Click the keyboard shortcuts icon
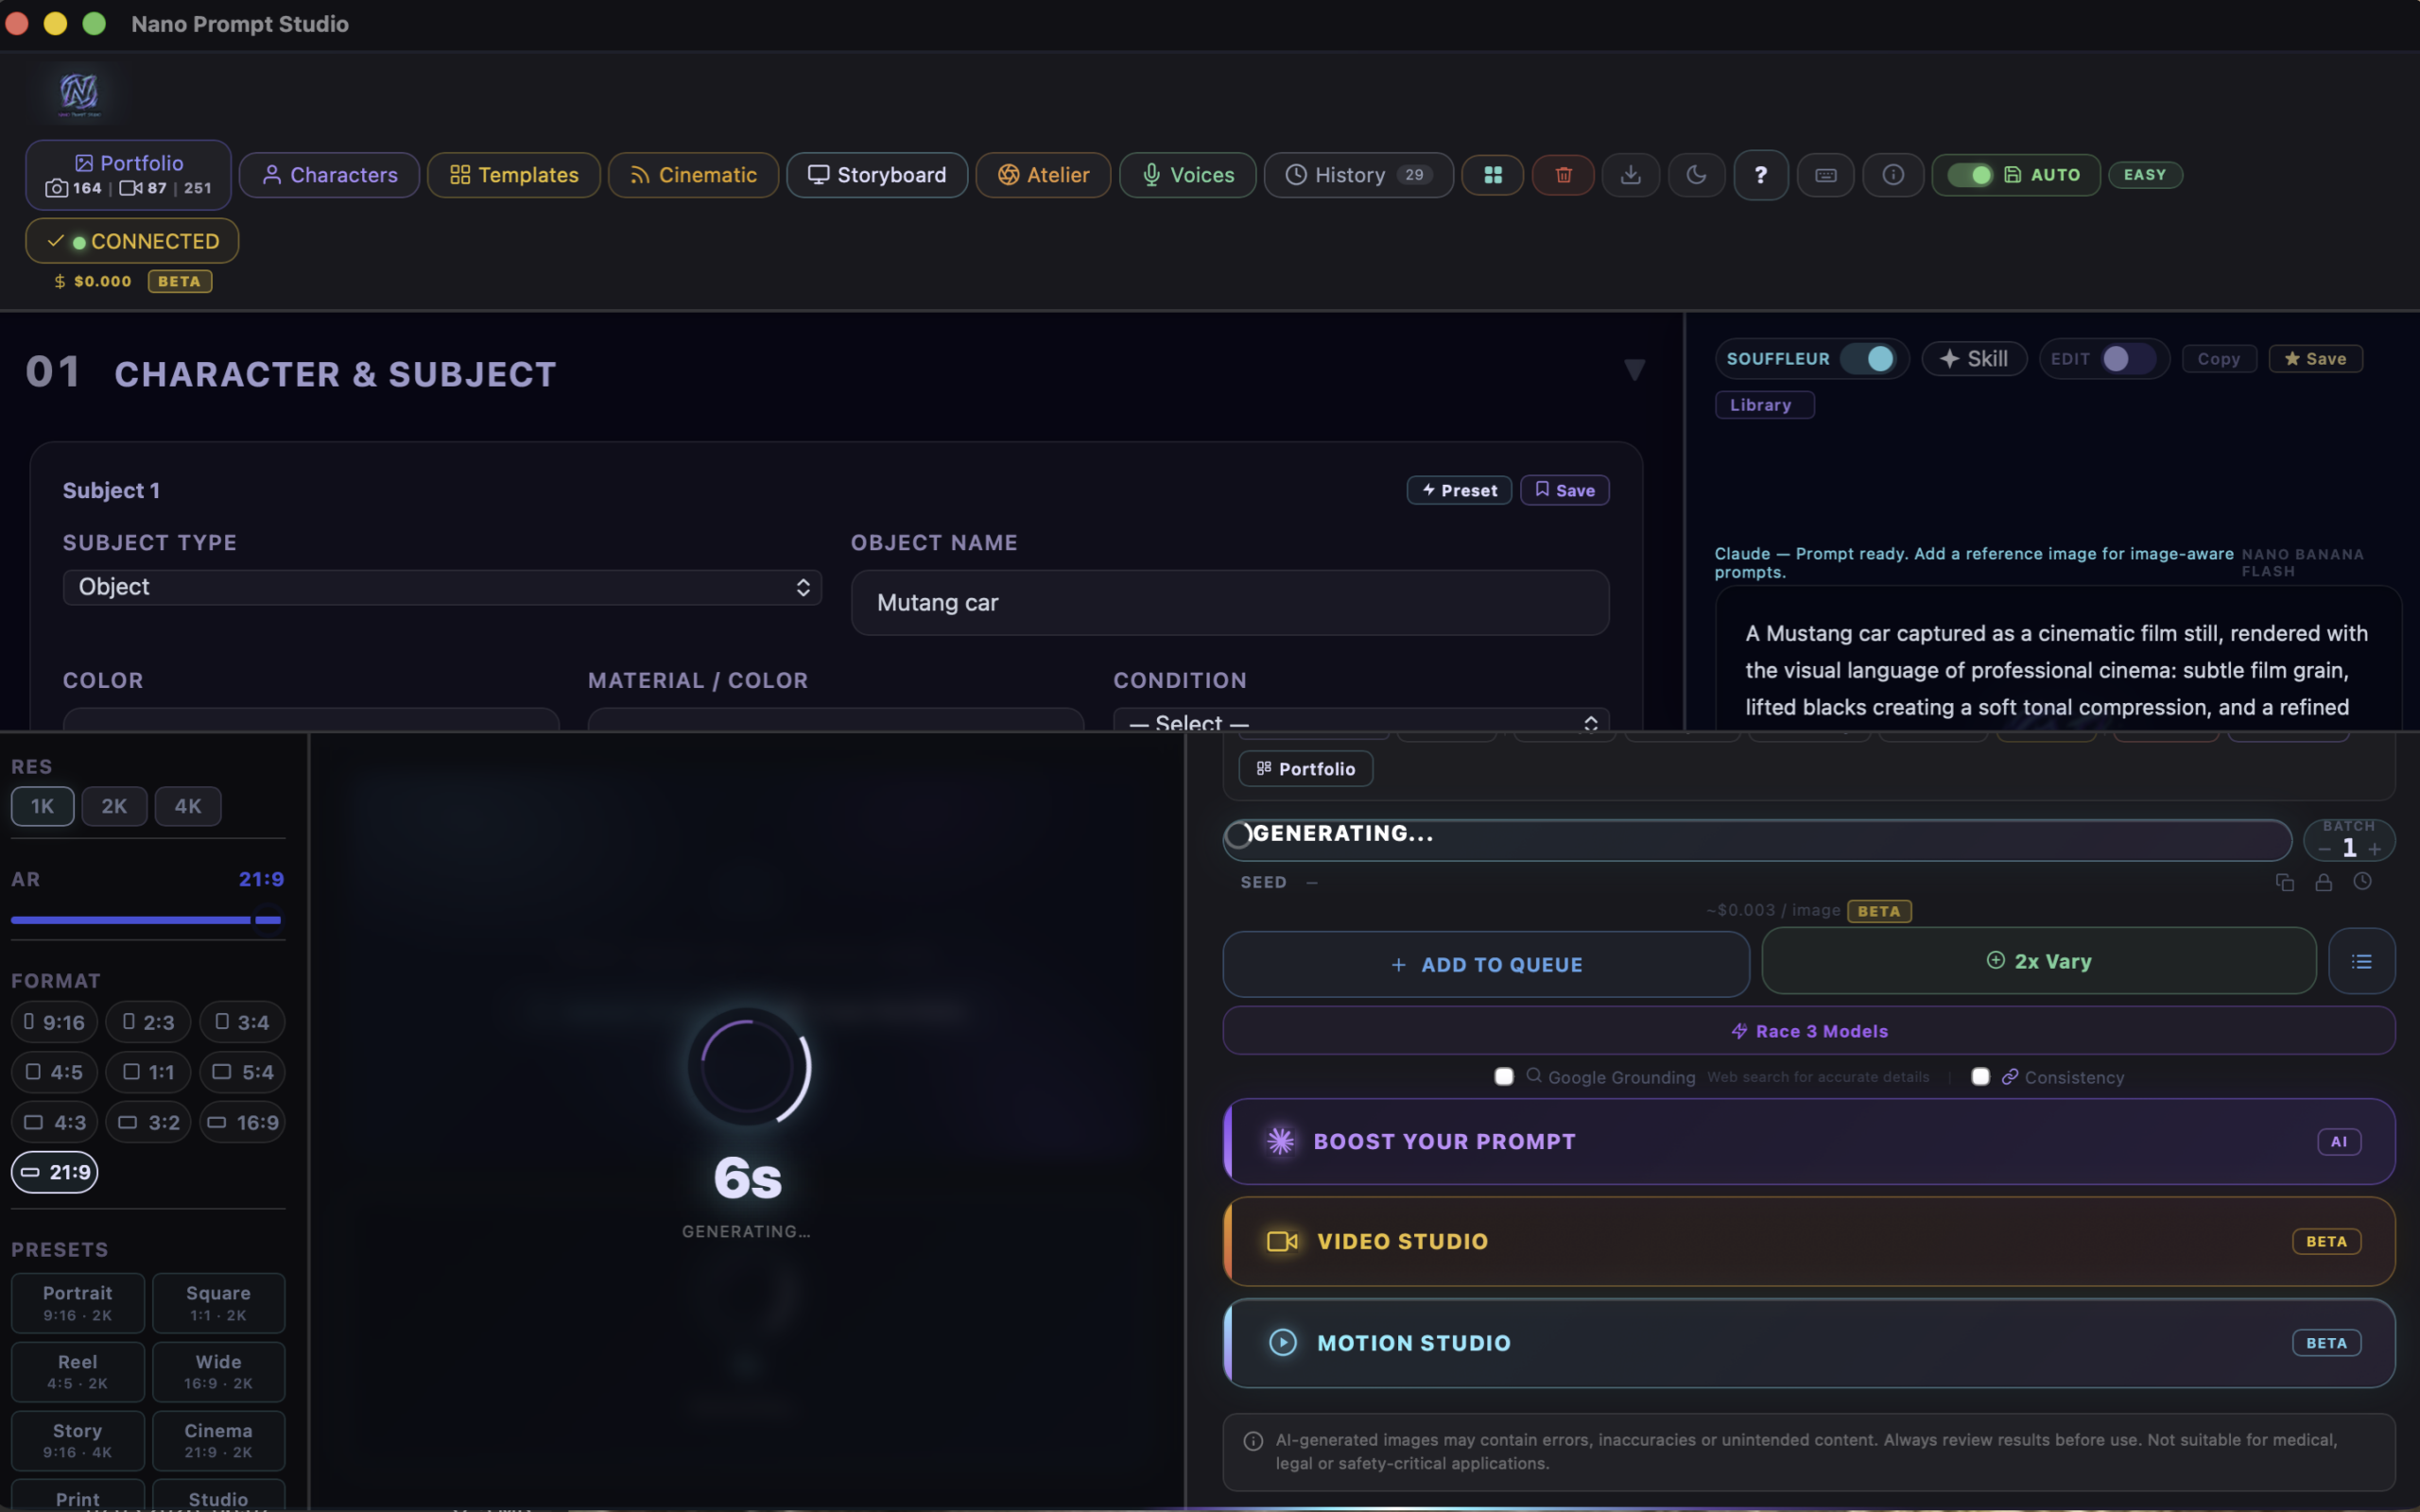Screen dimensions: 2420x1512 click(x=1825, y=175)
